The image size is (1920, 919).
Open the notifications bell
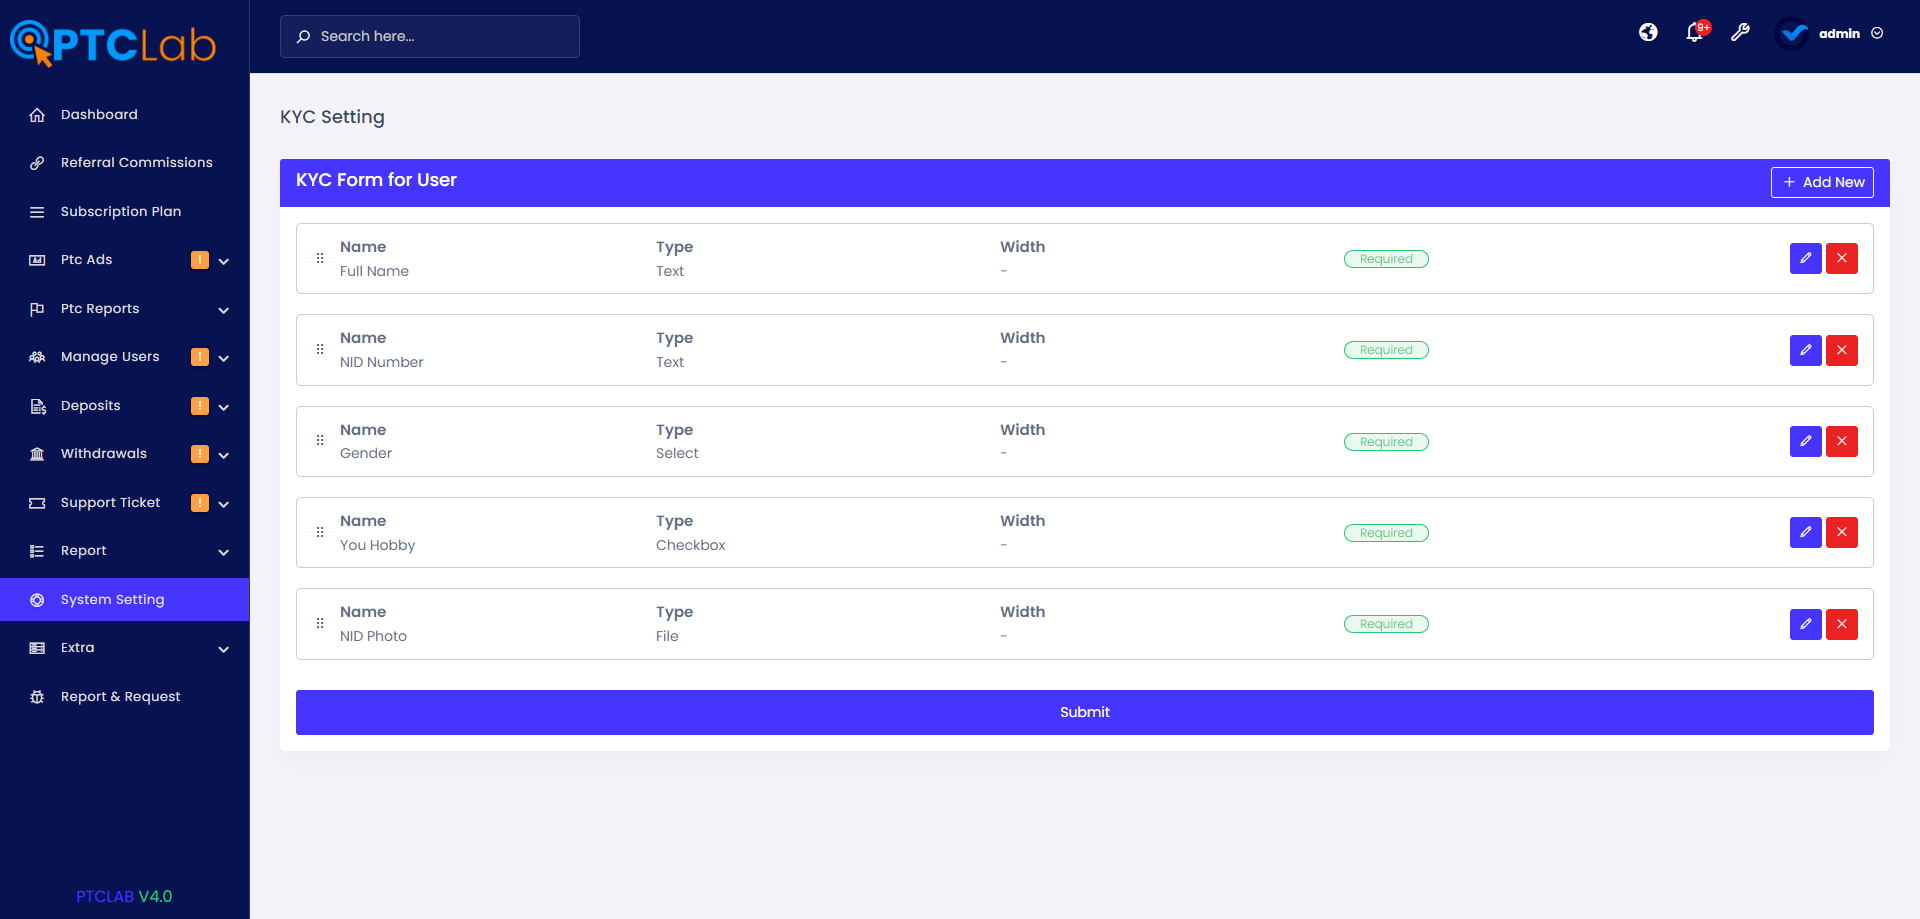1694,32
